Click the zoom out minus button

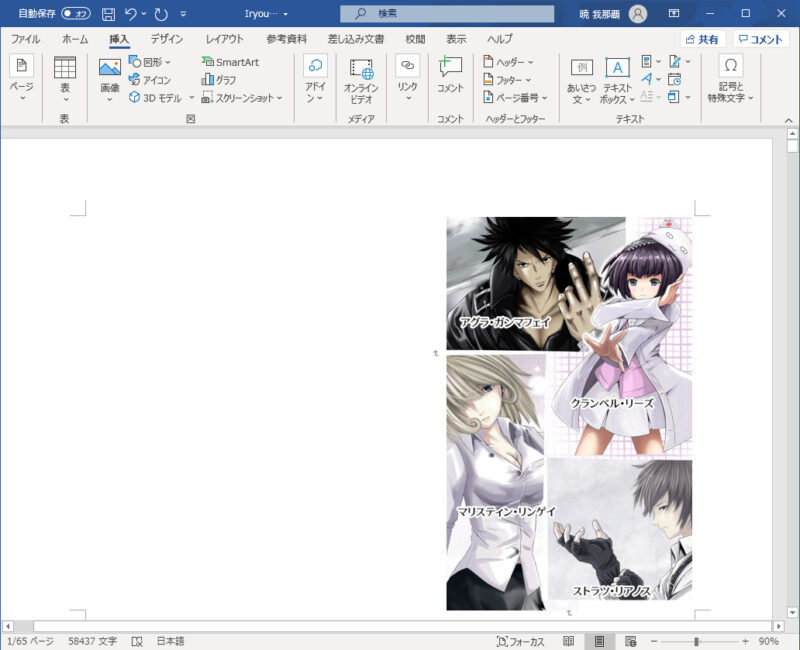pyautogui.click(x=654, y=641)
